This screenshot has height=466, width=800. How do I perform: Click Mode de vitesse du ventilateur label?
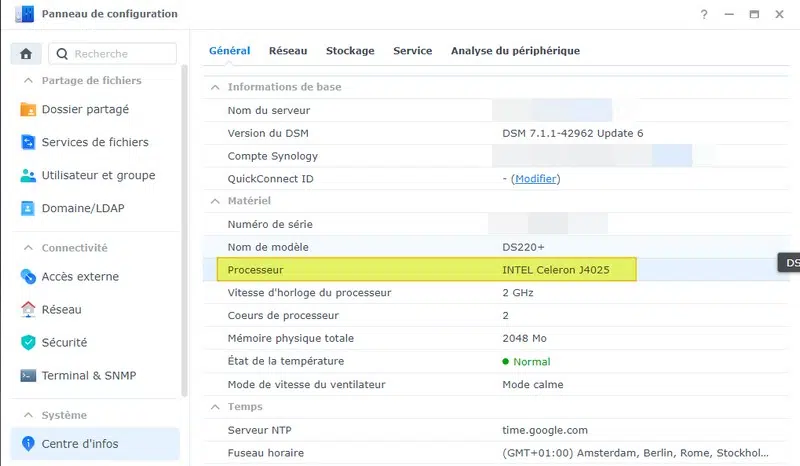(306, 384)
